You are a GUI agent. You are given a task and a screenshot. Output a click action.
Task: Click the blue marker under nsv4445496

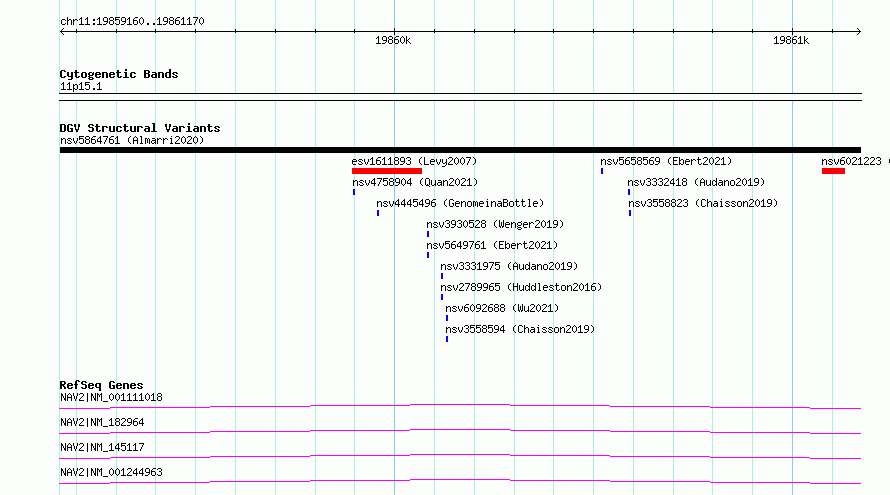(378, 213)
